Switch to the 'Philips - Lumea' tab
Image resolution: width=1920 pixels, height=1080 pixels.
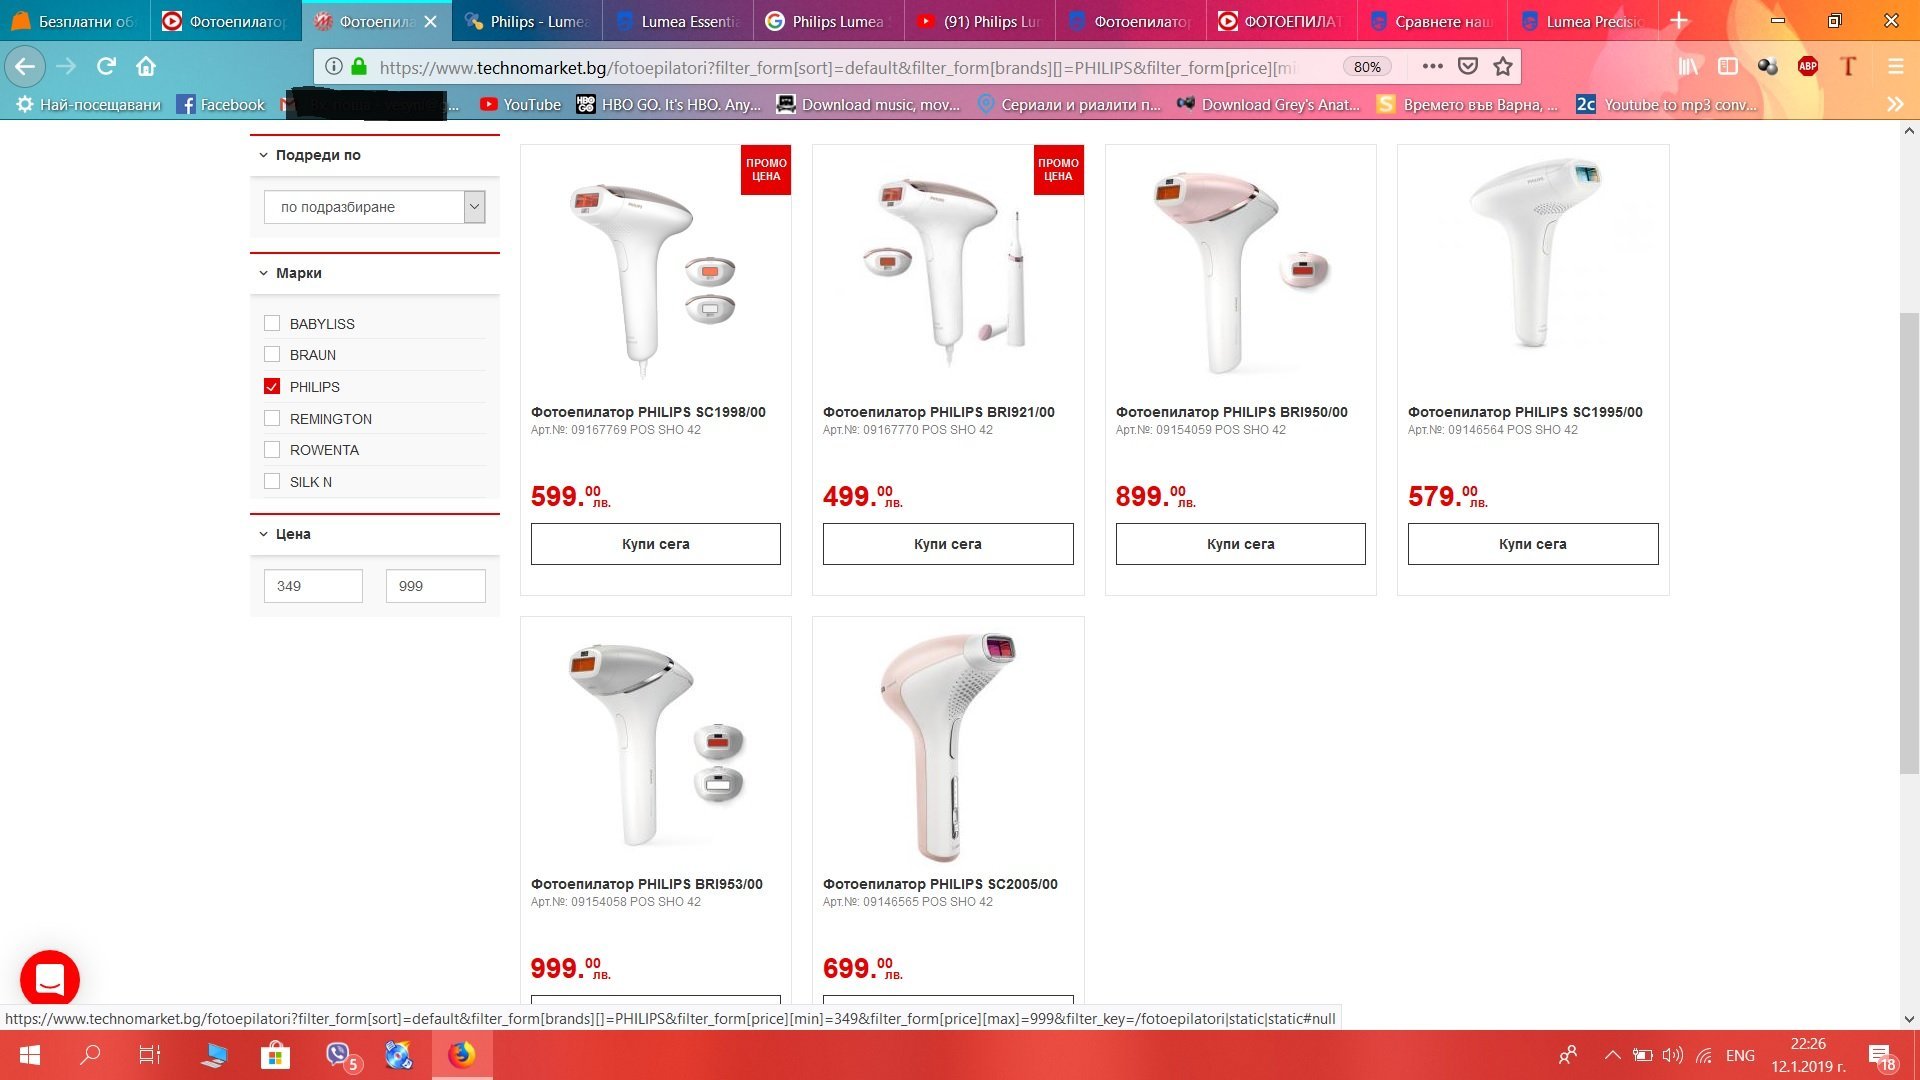[528, 21]
